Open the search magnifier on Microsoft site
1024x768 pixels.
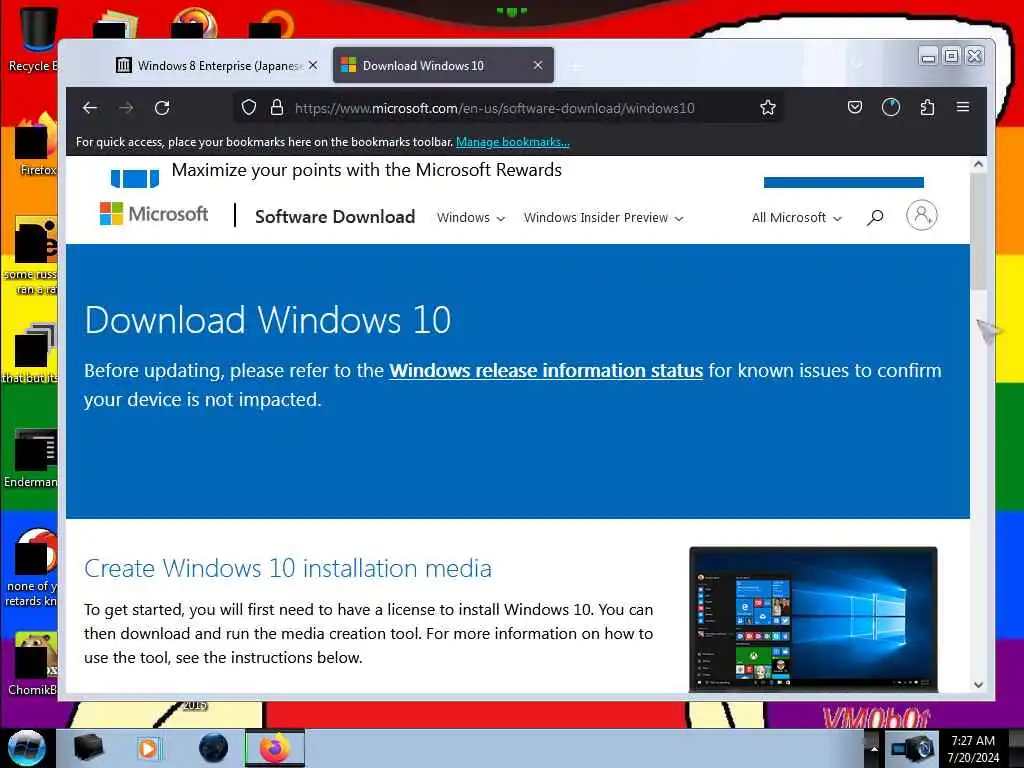point(875,217)
